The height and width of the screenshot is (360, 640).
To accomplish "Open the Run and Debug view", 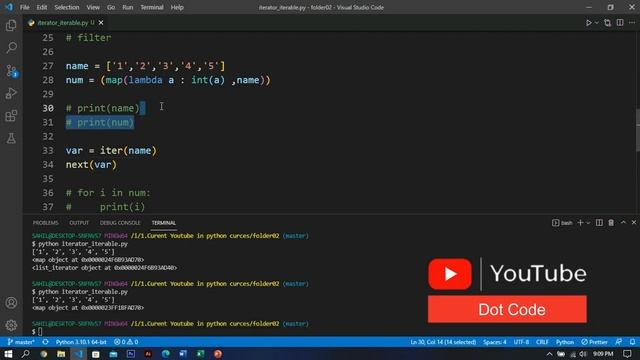I will pyautogui.click(x=11, y=93).
